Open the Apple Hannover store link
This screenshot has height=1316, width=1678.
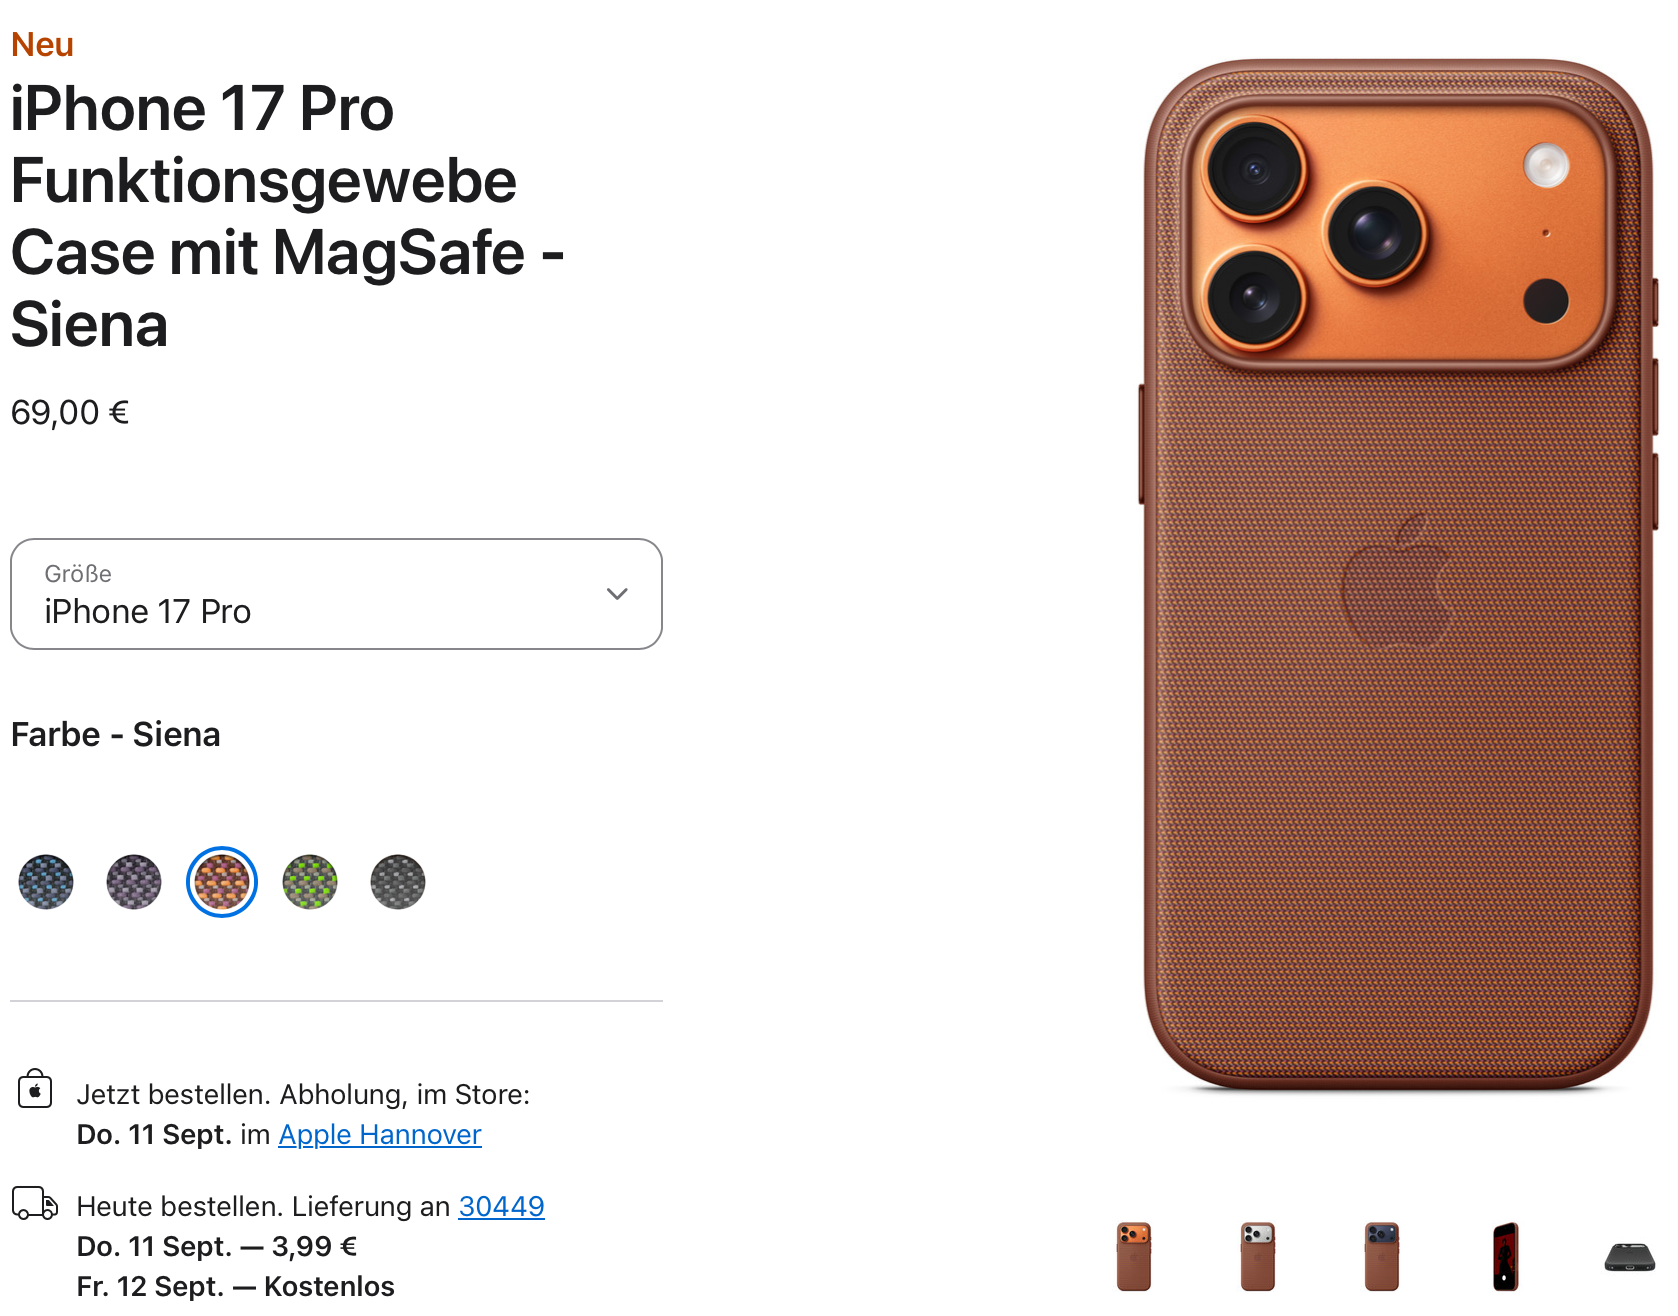380,1135
